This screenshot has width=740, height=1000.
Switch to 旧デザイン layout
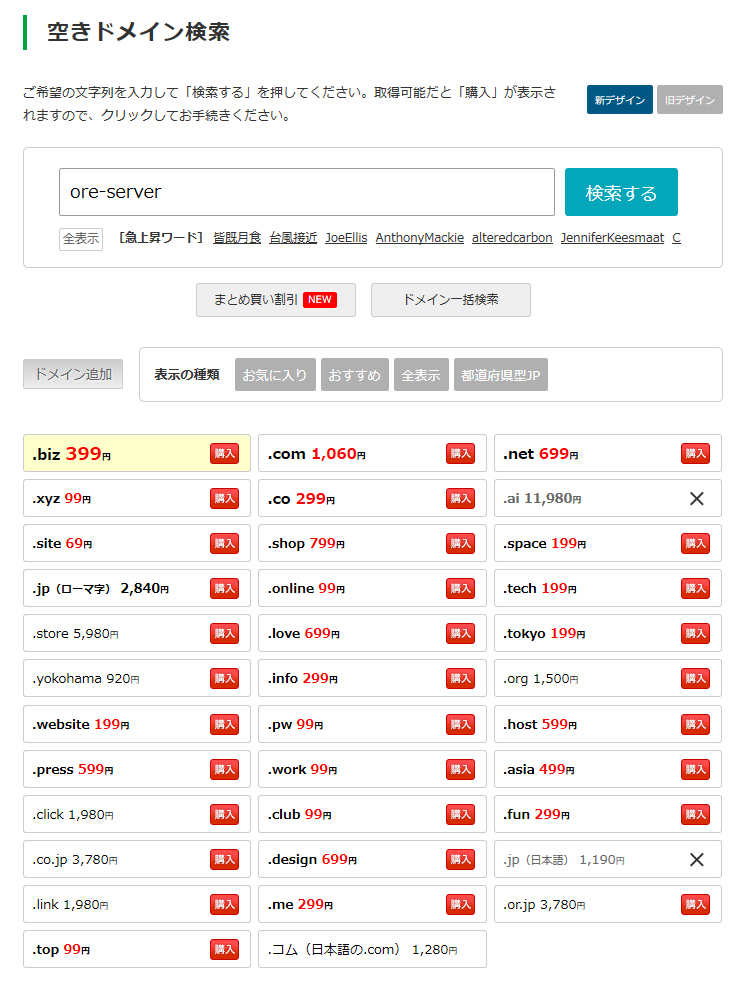(690, 99)
